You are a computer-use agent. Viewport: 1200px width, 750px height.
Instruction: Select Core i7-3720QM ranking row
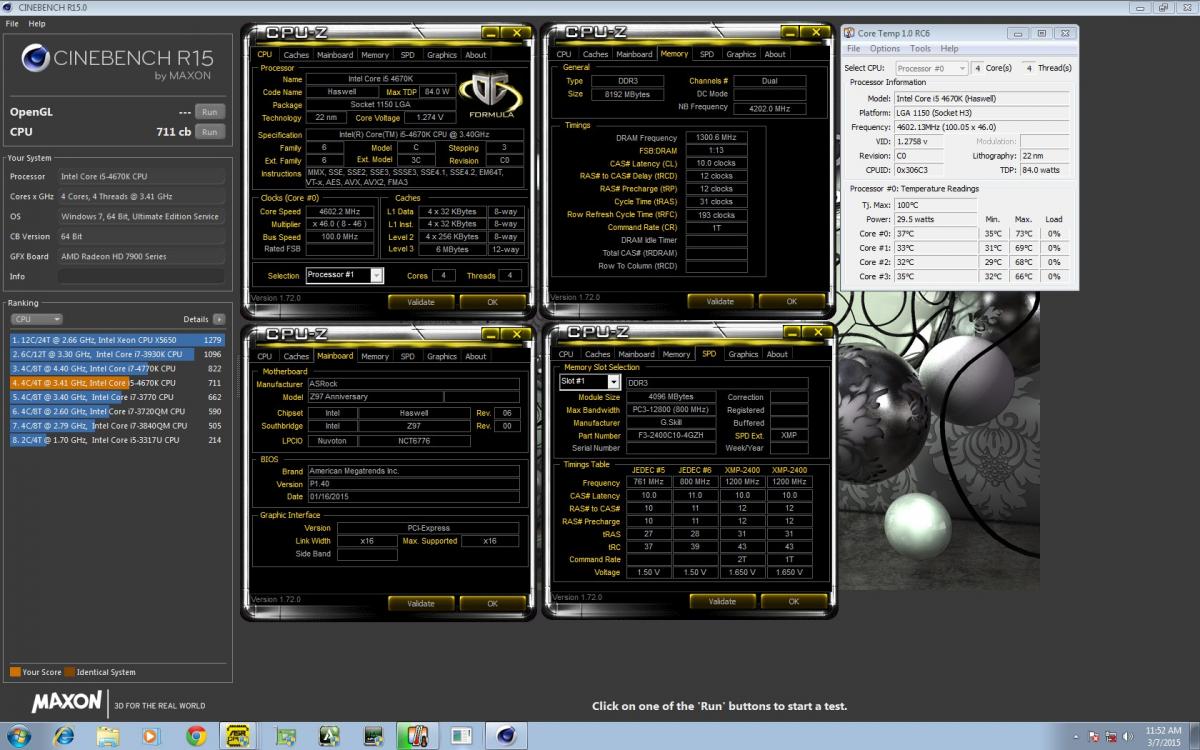point(117,411)
